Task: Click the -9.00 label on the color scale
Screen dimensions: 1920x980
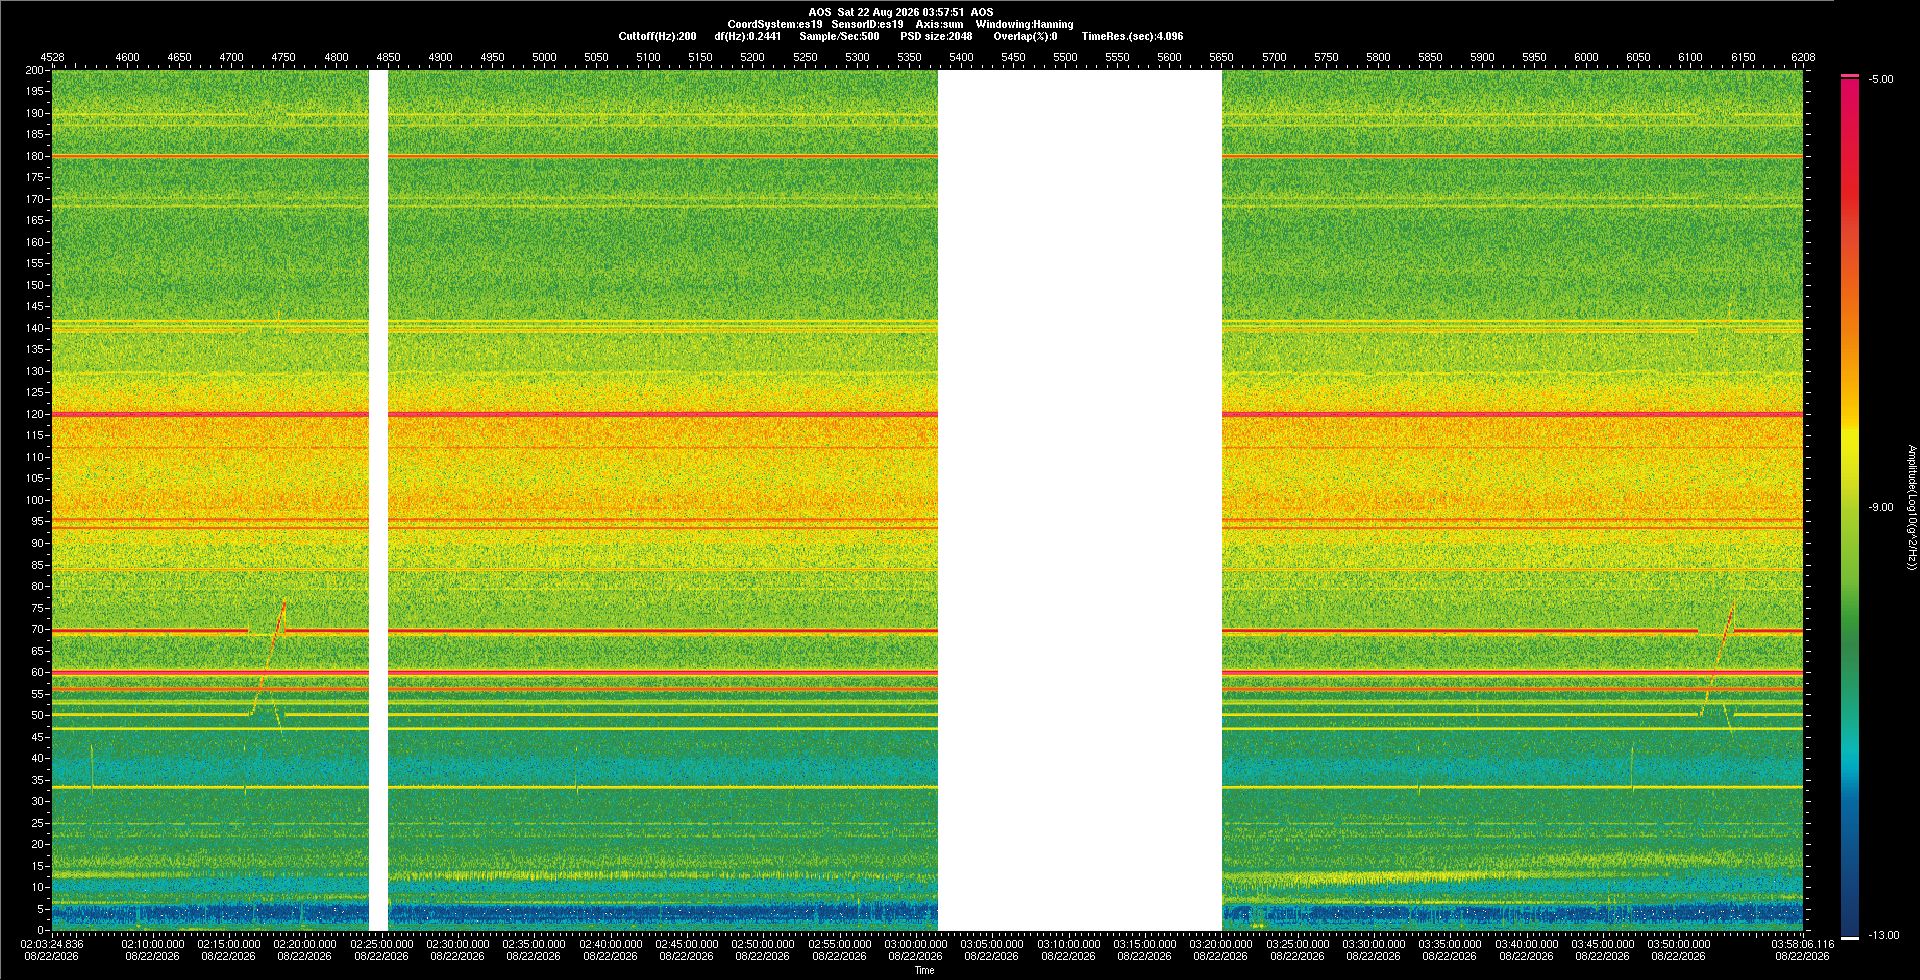Action: tap(1881, 507)
